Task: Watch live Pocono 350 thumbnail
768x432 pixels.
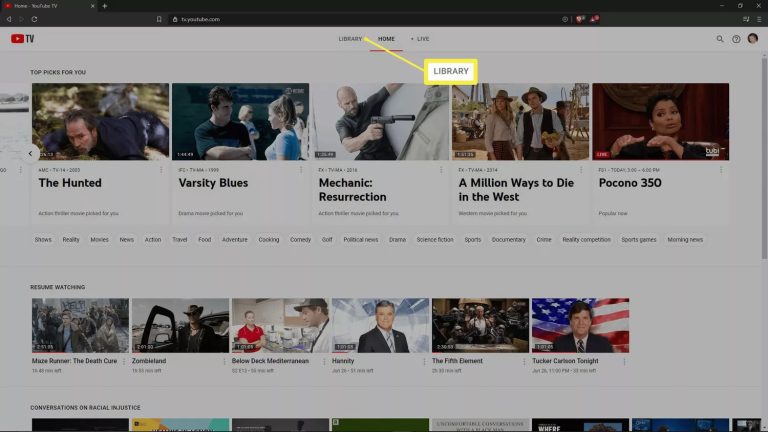Action: click(x=661, y=121)
